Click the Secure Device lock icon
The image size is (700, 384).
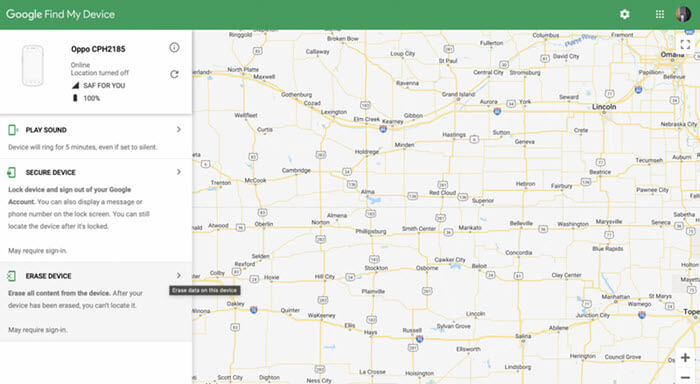[12, 172]
